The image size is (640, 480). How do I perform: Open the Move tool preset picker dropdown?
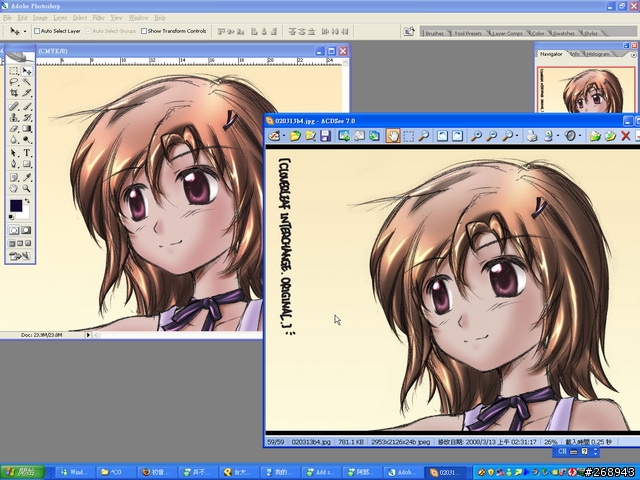click(25, 31)
